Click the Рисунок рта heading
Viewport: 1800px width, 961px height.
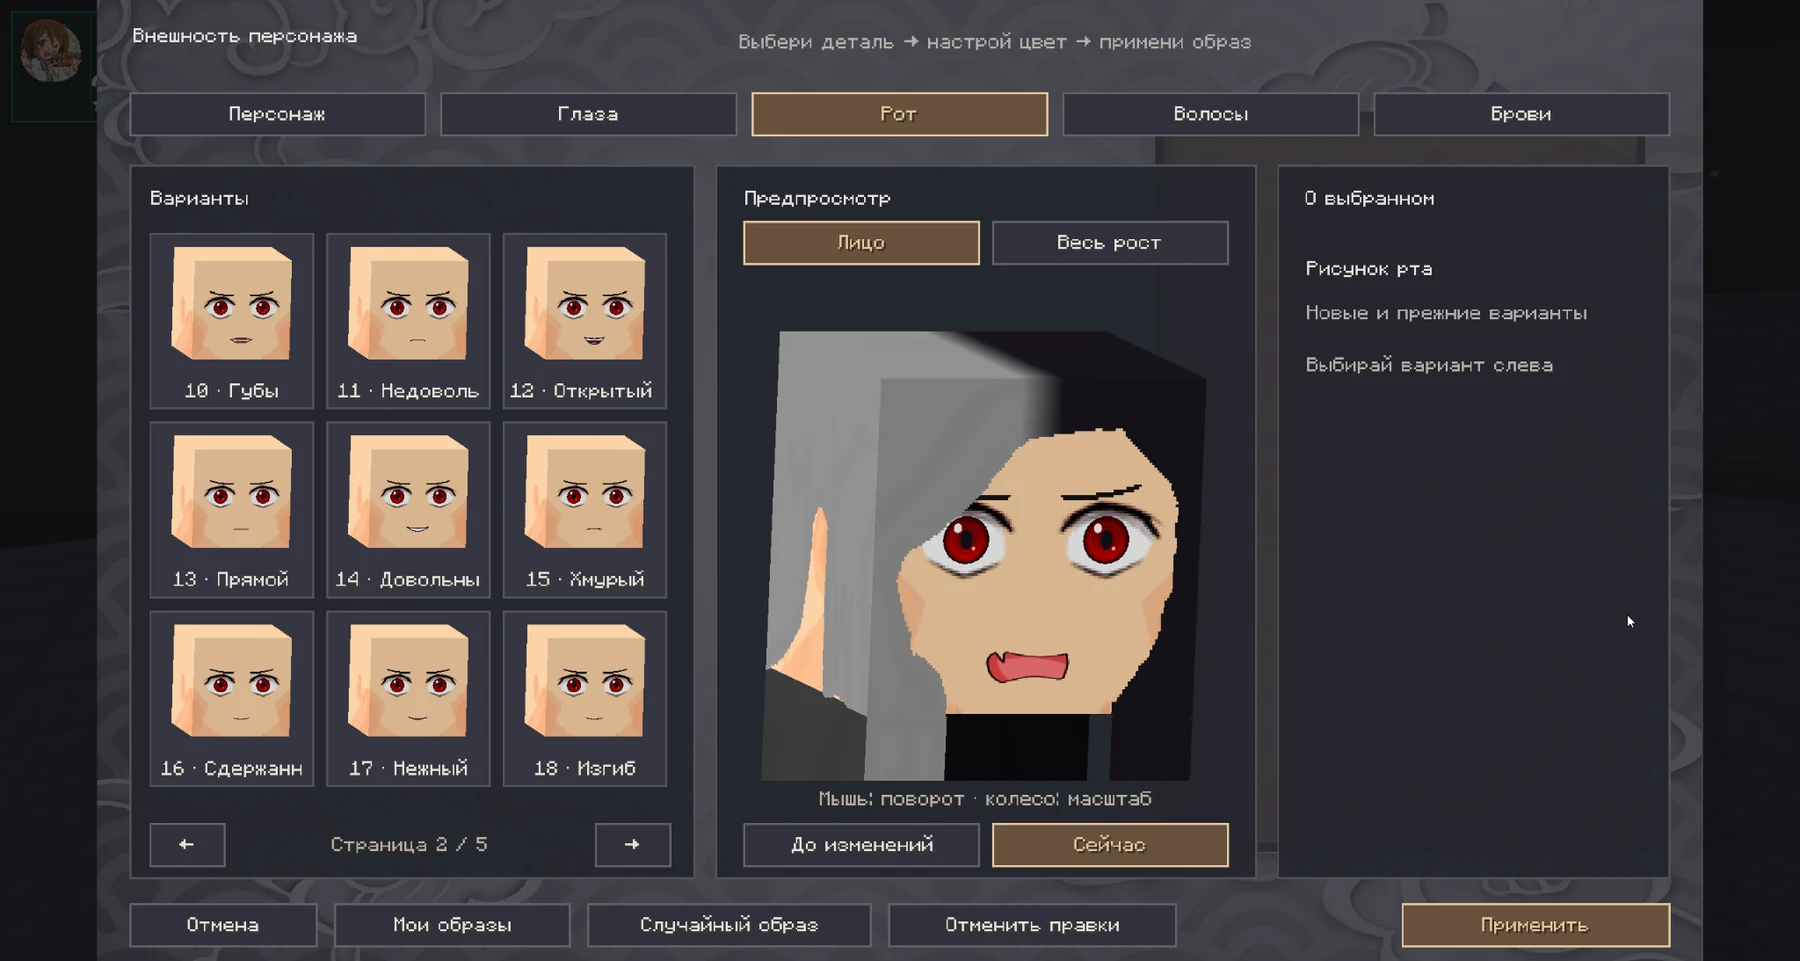pos(1369,269)
